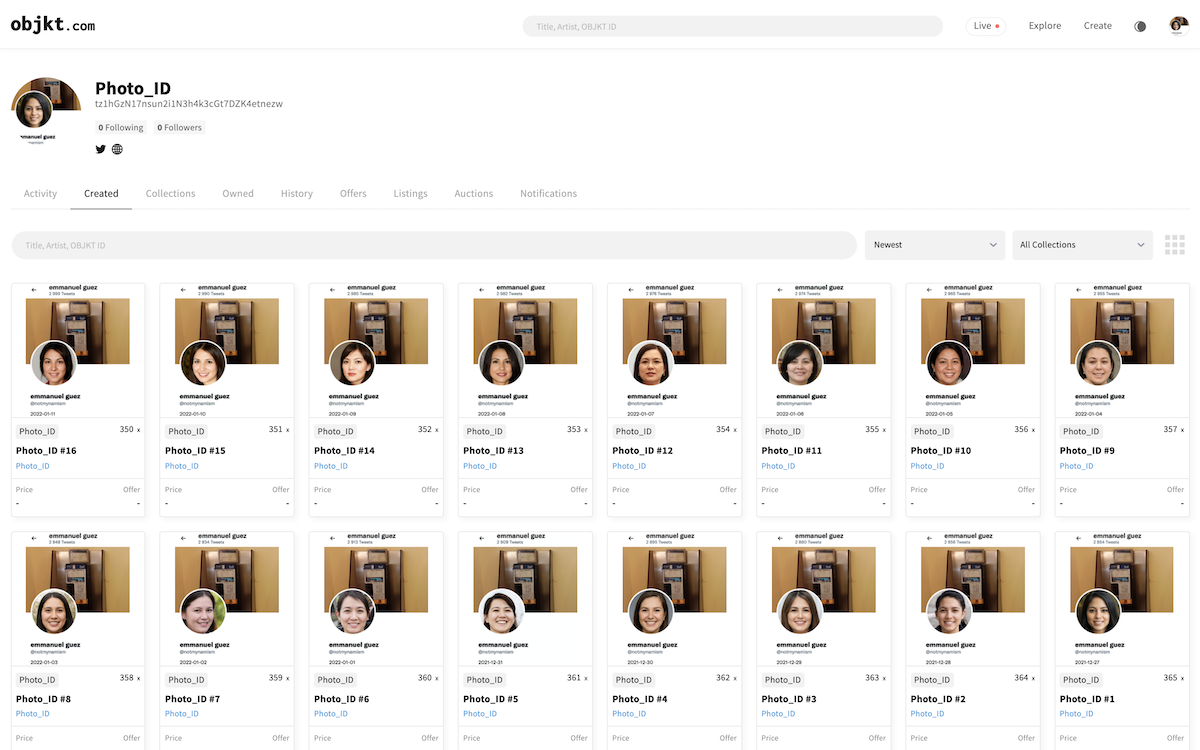Open the Auctions tab
1200x750 pixels.
tap(474, 194)
